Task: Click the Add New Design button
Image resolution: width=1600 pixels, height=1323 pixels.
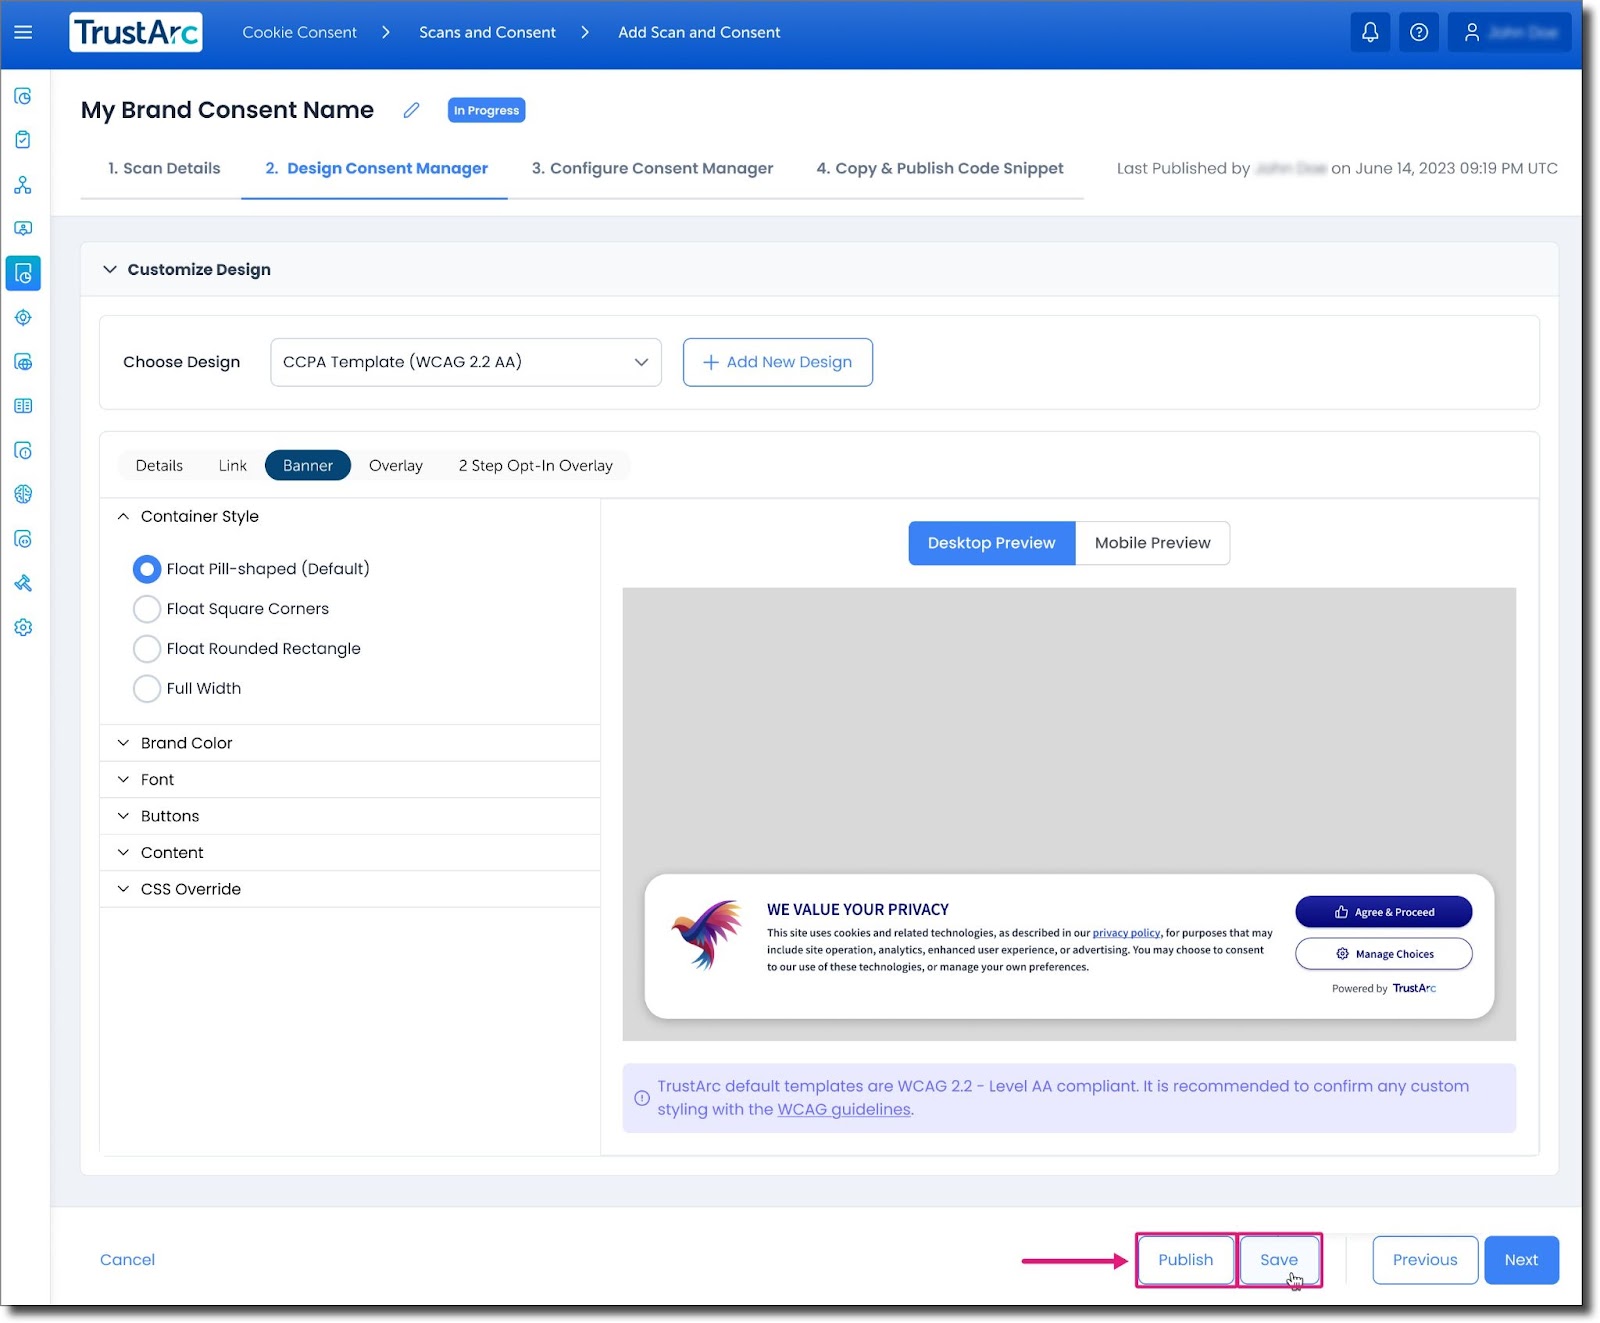Action: [x=777, y=362]
